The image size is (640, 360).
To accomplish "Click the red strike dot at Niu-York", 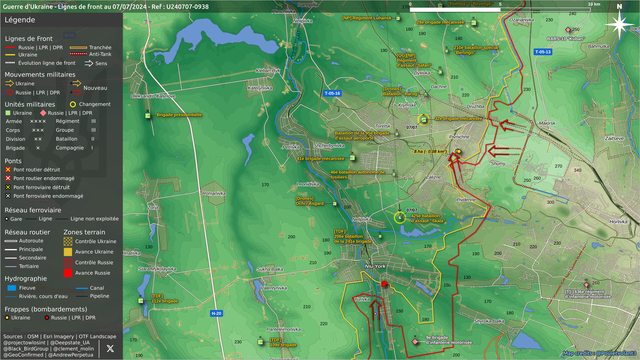I will pyautogui.click(x=384, y=284).
